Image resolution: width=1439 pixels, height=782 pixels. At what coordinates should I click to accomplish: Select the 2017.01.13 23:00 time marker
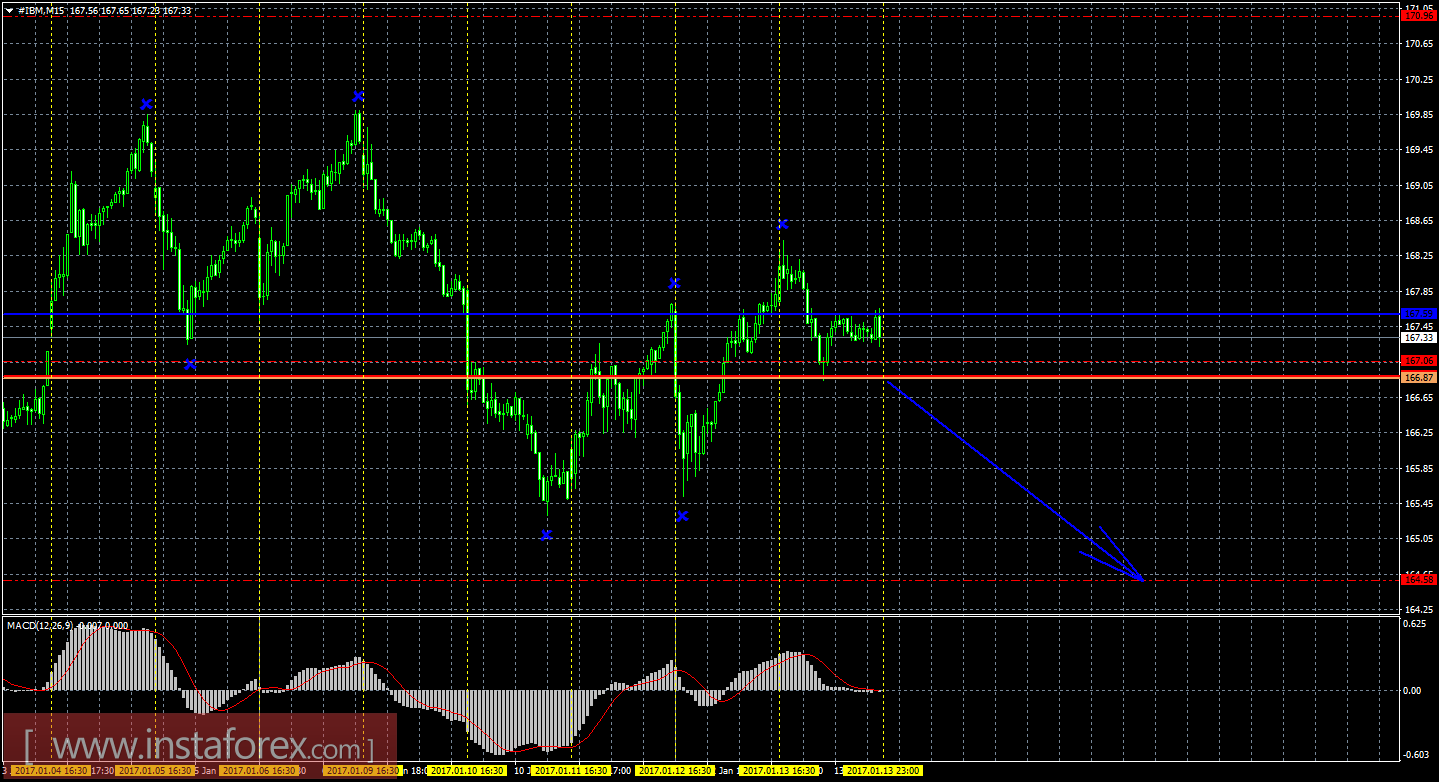pyautogui.click(x=883, y=771)
